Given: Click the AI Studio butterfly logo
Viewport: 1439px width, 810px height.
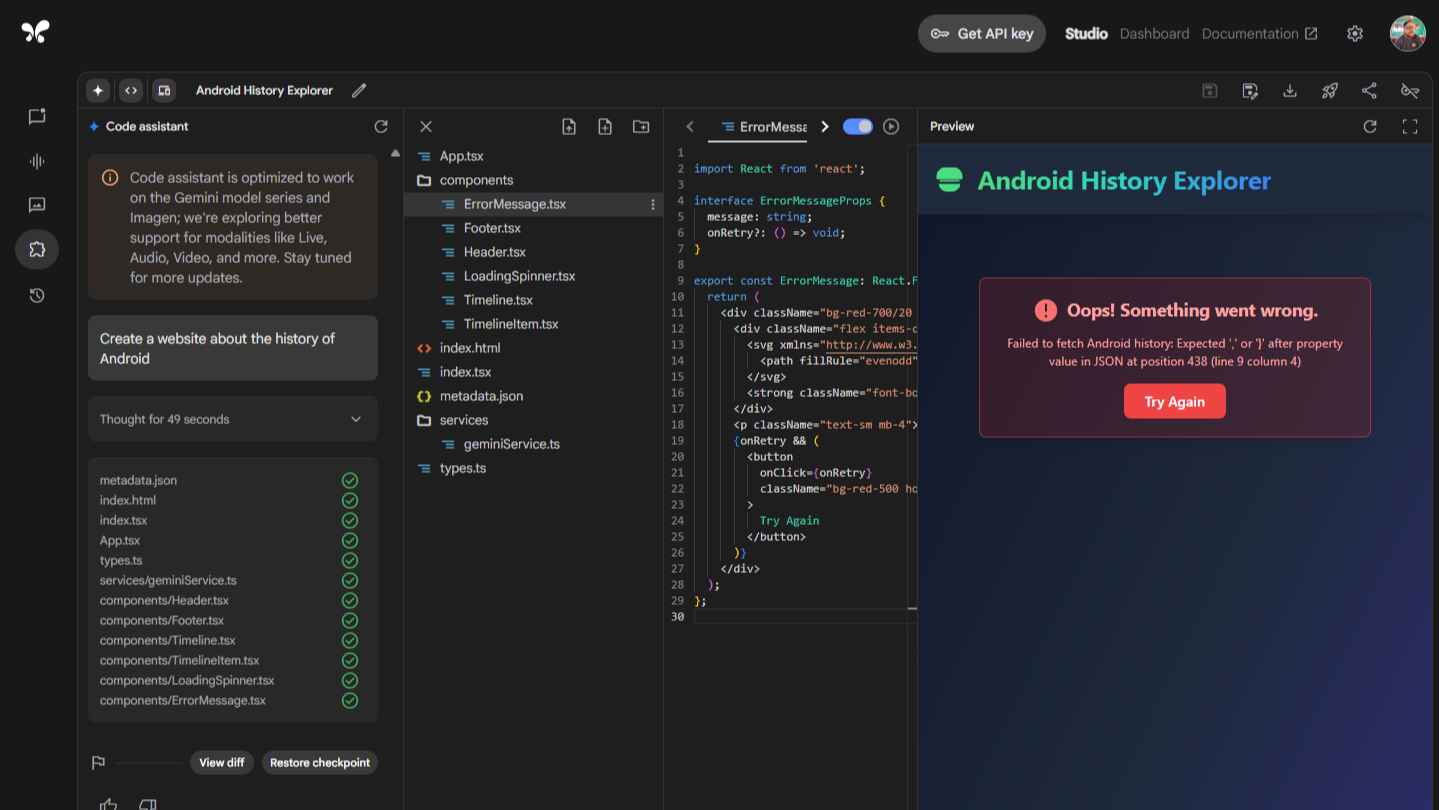Looking at the screenshot, I should 35,33.
